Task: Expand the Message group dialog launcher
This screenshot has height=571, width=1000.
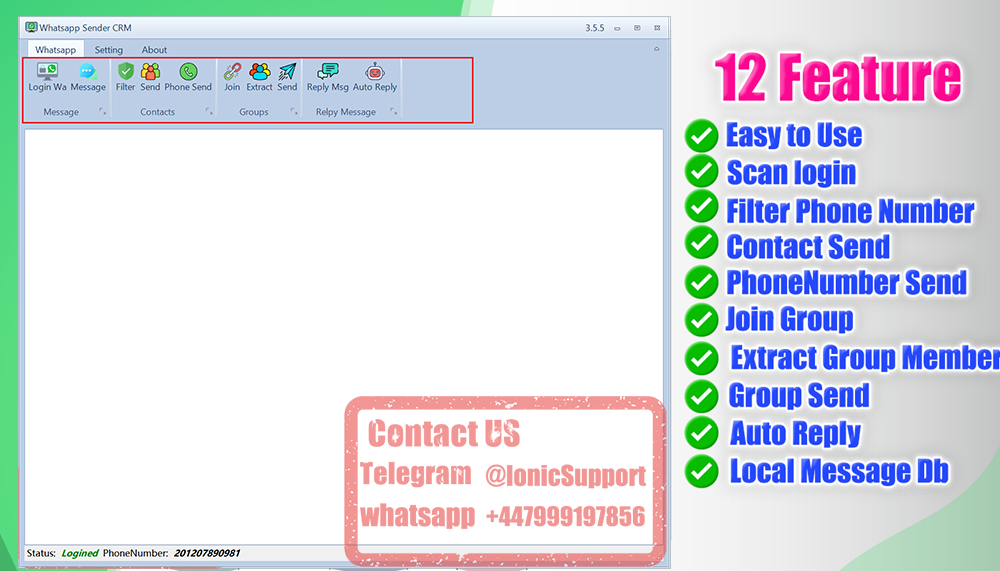Action: [103, 112]
